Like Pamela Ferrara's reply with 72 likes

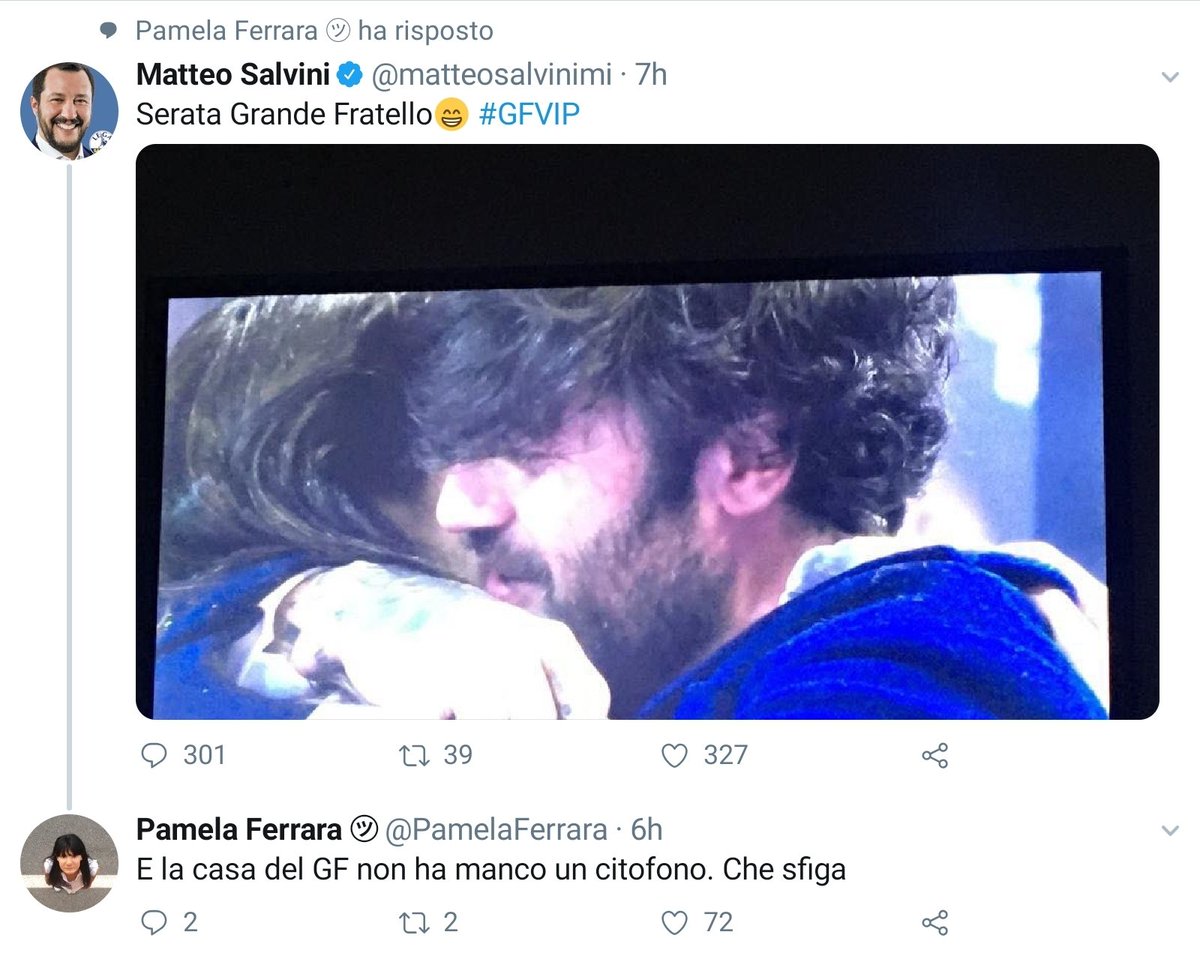pyautogui.click(x=675, y=922)
